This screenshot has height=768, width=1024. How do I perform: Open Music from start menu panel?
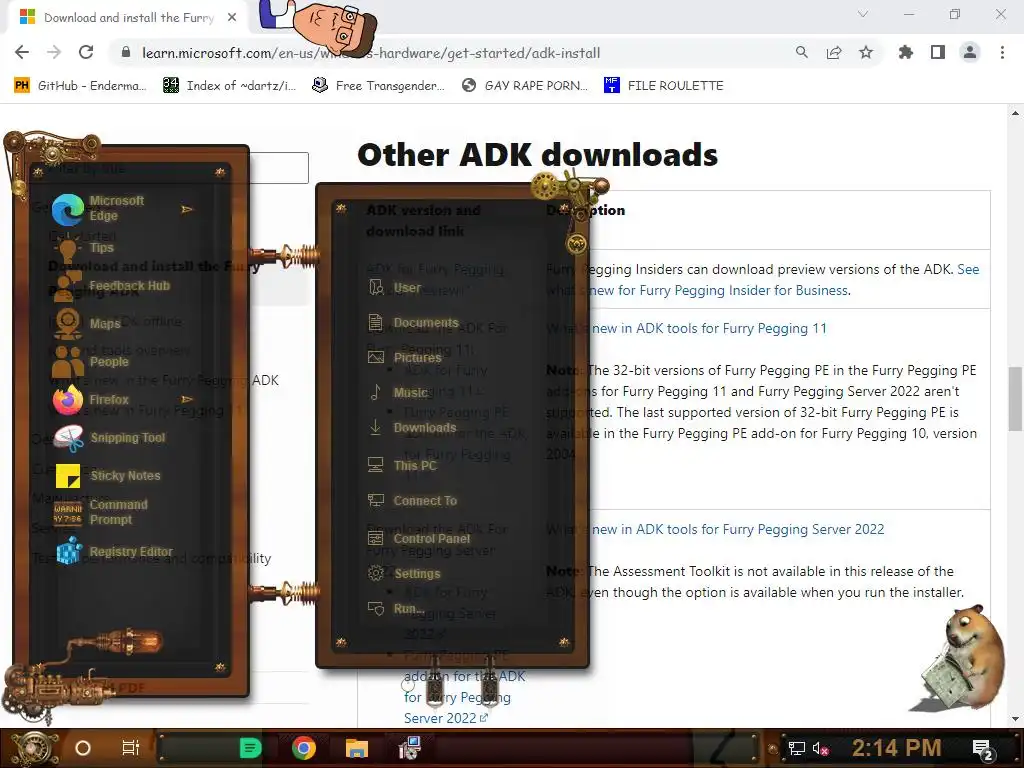(398, 392)
